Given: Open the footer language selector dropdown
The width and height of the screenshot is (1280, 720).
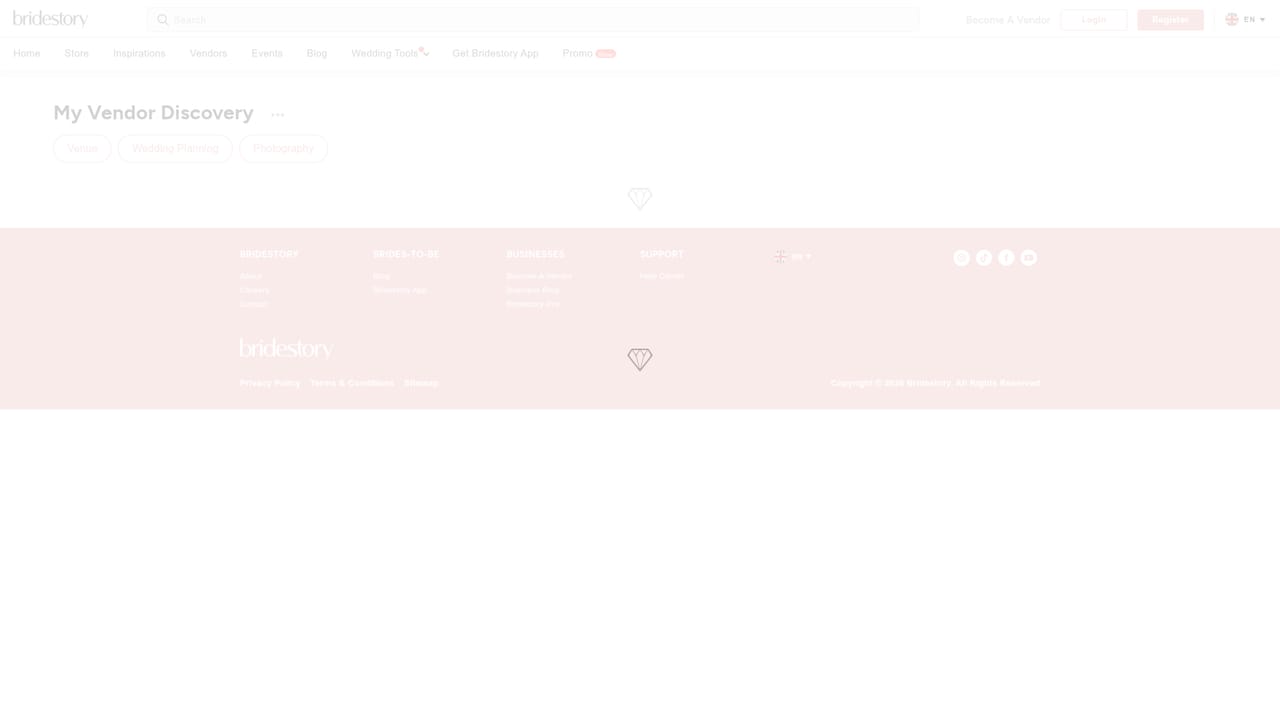Looking at the screenshot, I should pos(793,257).
